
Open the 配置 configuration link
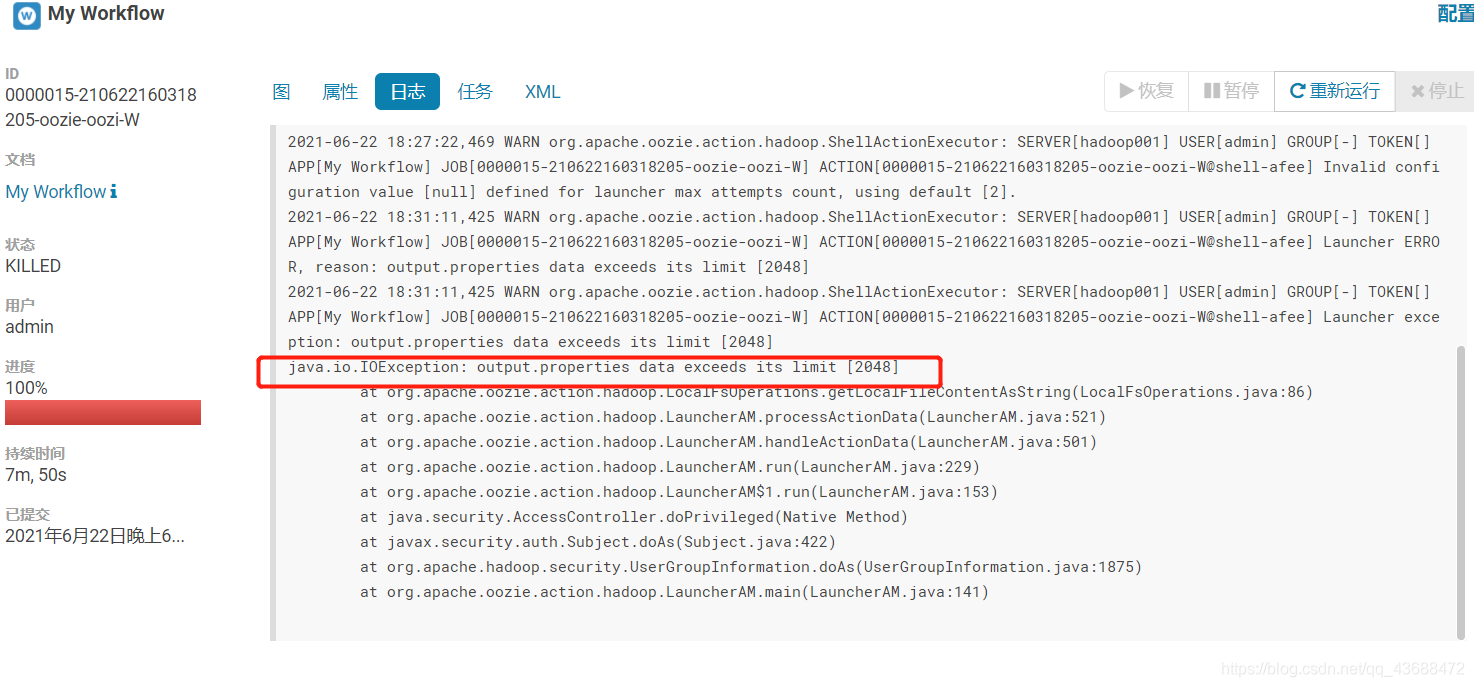click(x=1455, y=13)
